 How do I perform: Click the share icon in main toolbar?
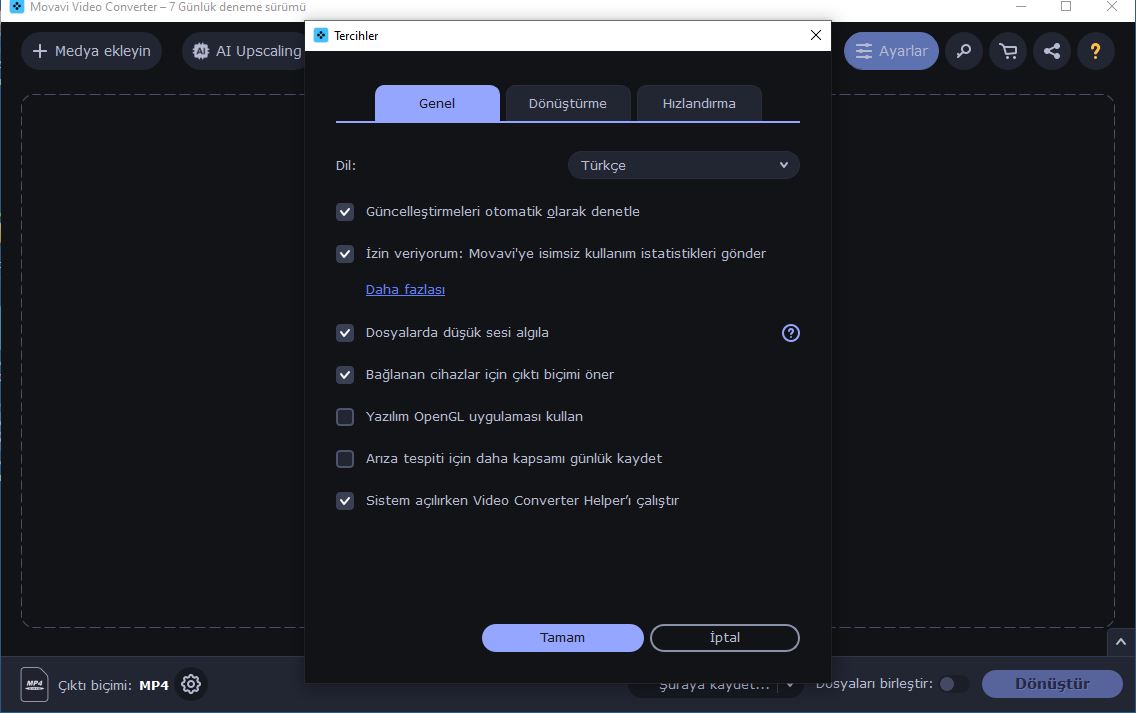[1052, 51]
